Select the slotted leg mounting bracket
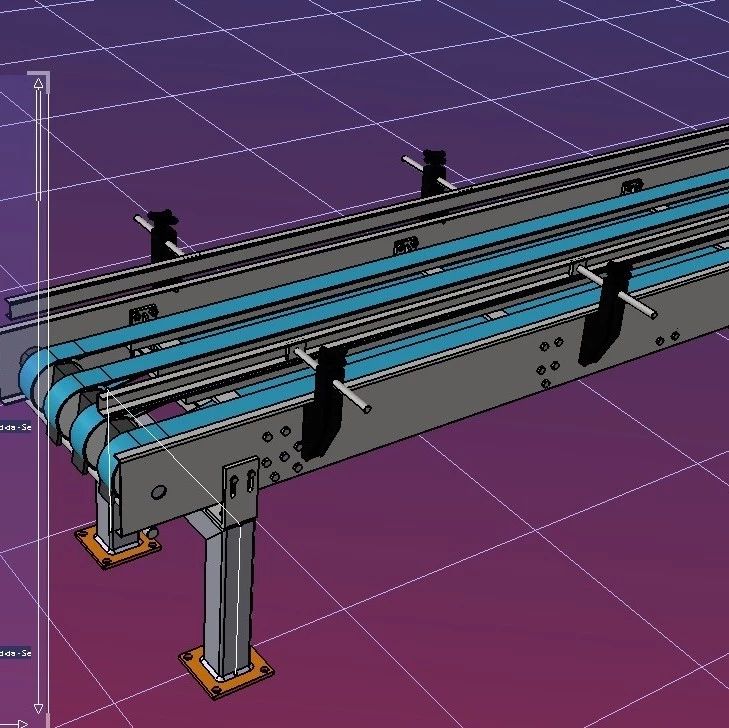This screenshot has height=728, width=729. 241,491
